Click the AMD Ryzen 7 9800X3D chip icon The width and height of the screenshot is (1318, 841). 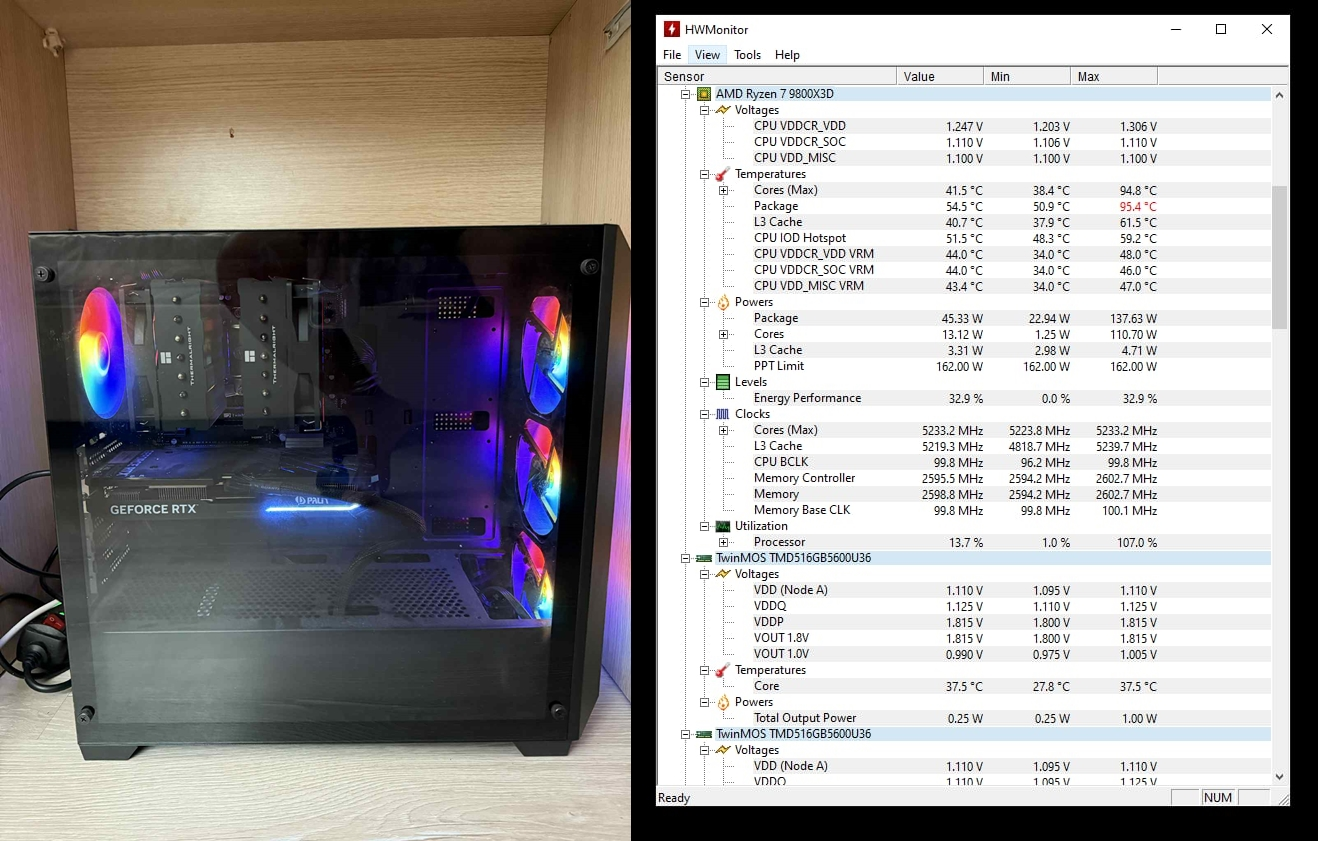704,94
